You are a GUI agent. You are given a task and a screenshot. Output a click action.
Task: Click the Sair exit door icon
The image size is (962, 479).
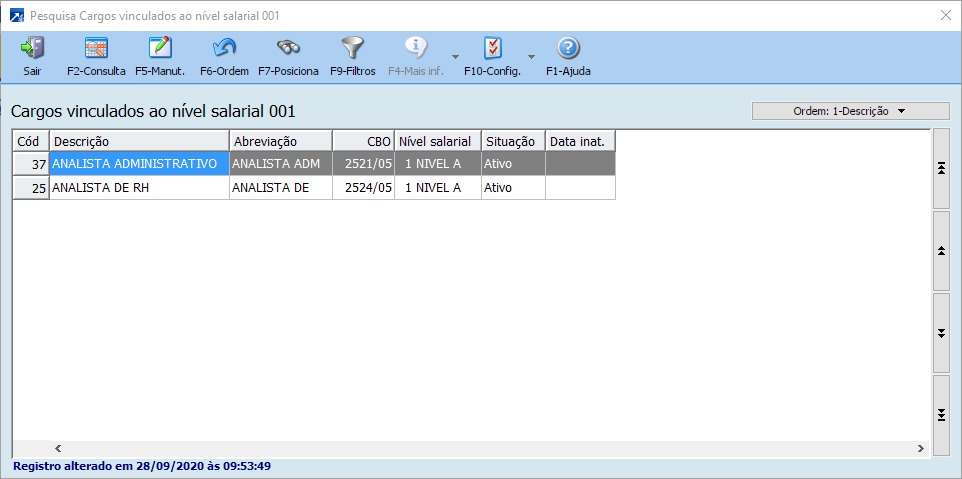(32, 48)
